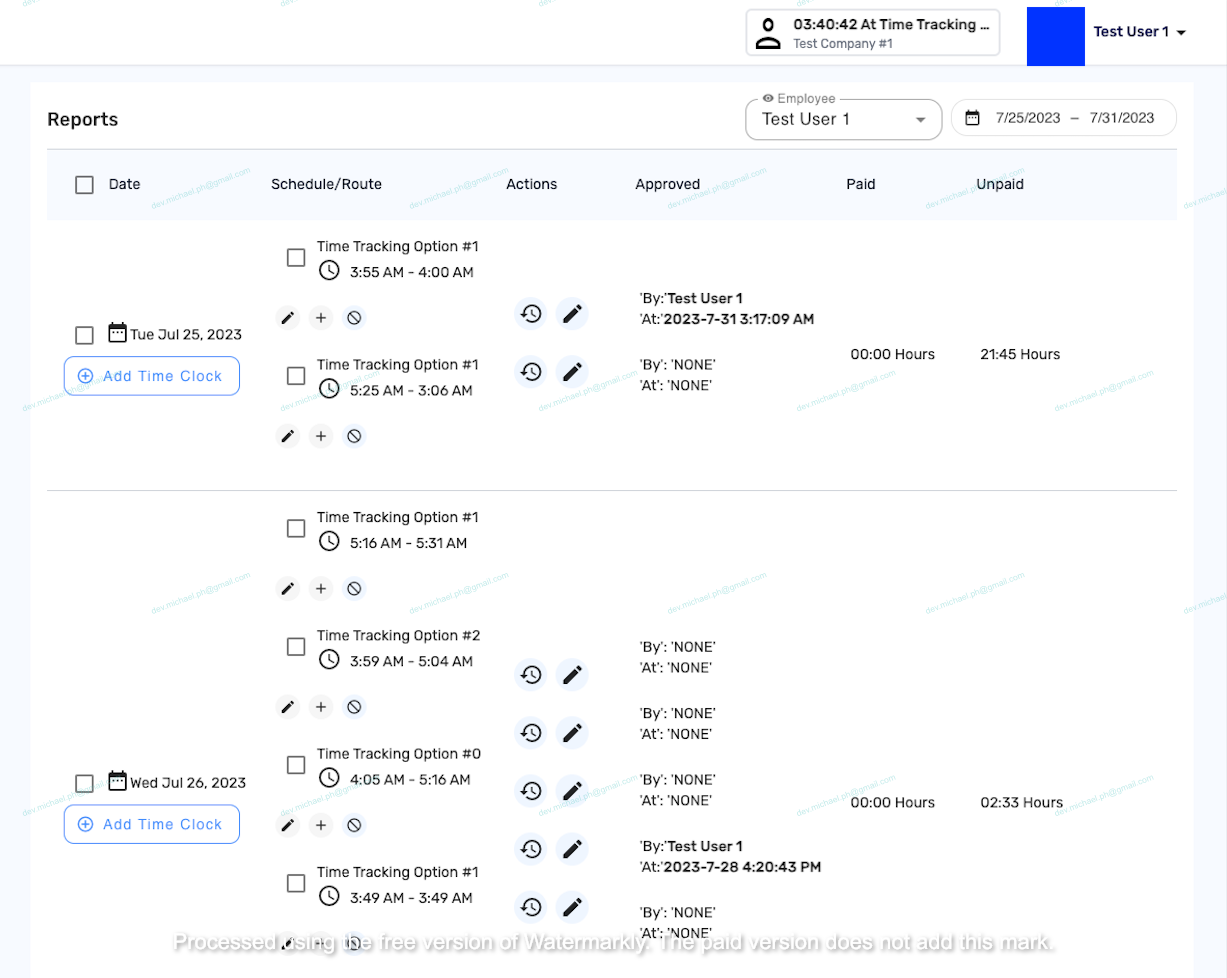Open the calendar icon in the date range field
The image size is (1227, 978).
(972, 118)
